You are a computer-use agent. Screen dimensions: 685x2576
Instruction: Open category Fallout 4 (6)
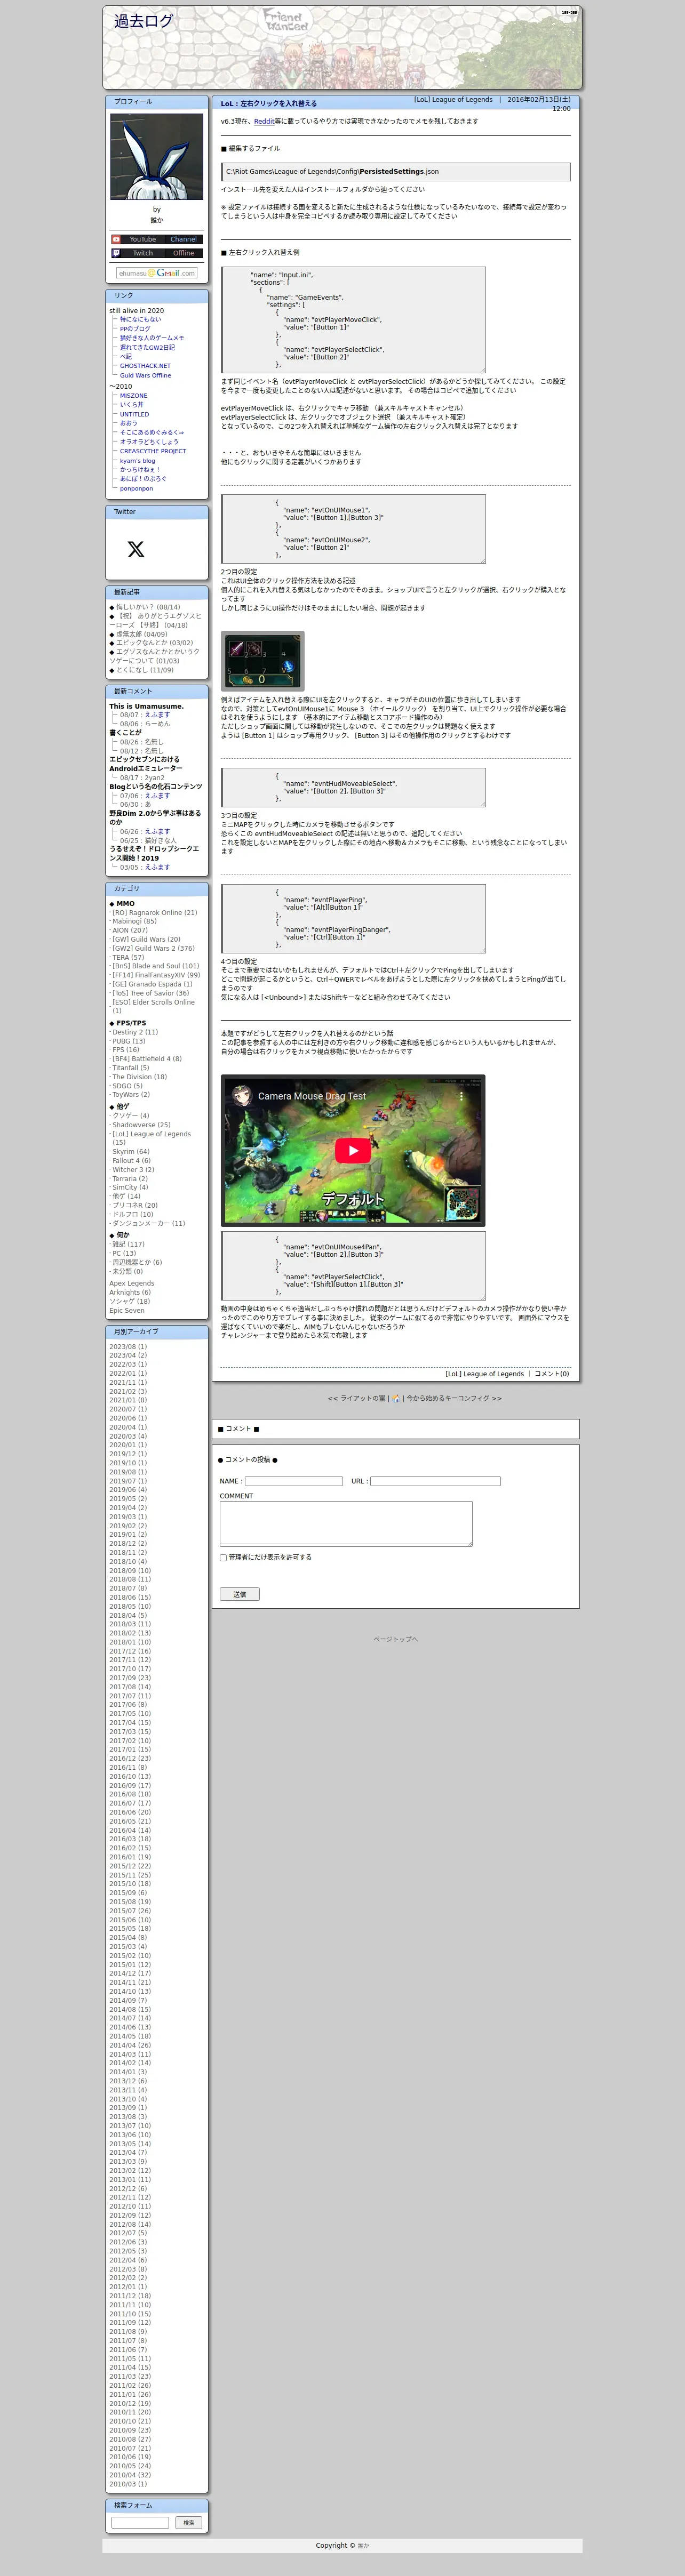pyautogui.click(x=131, y=1161)
